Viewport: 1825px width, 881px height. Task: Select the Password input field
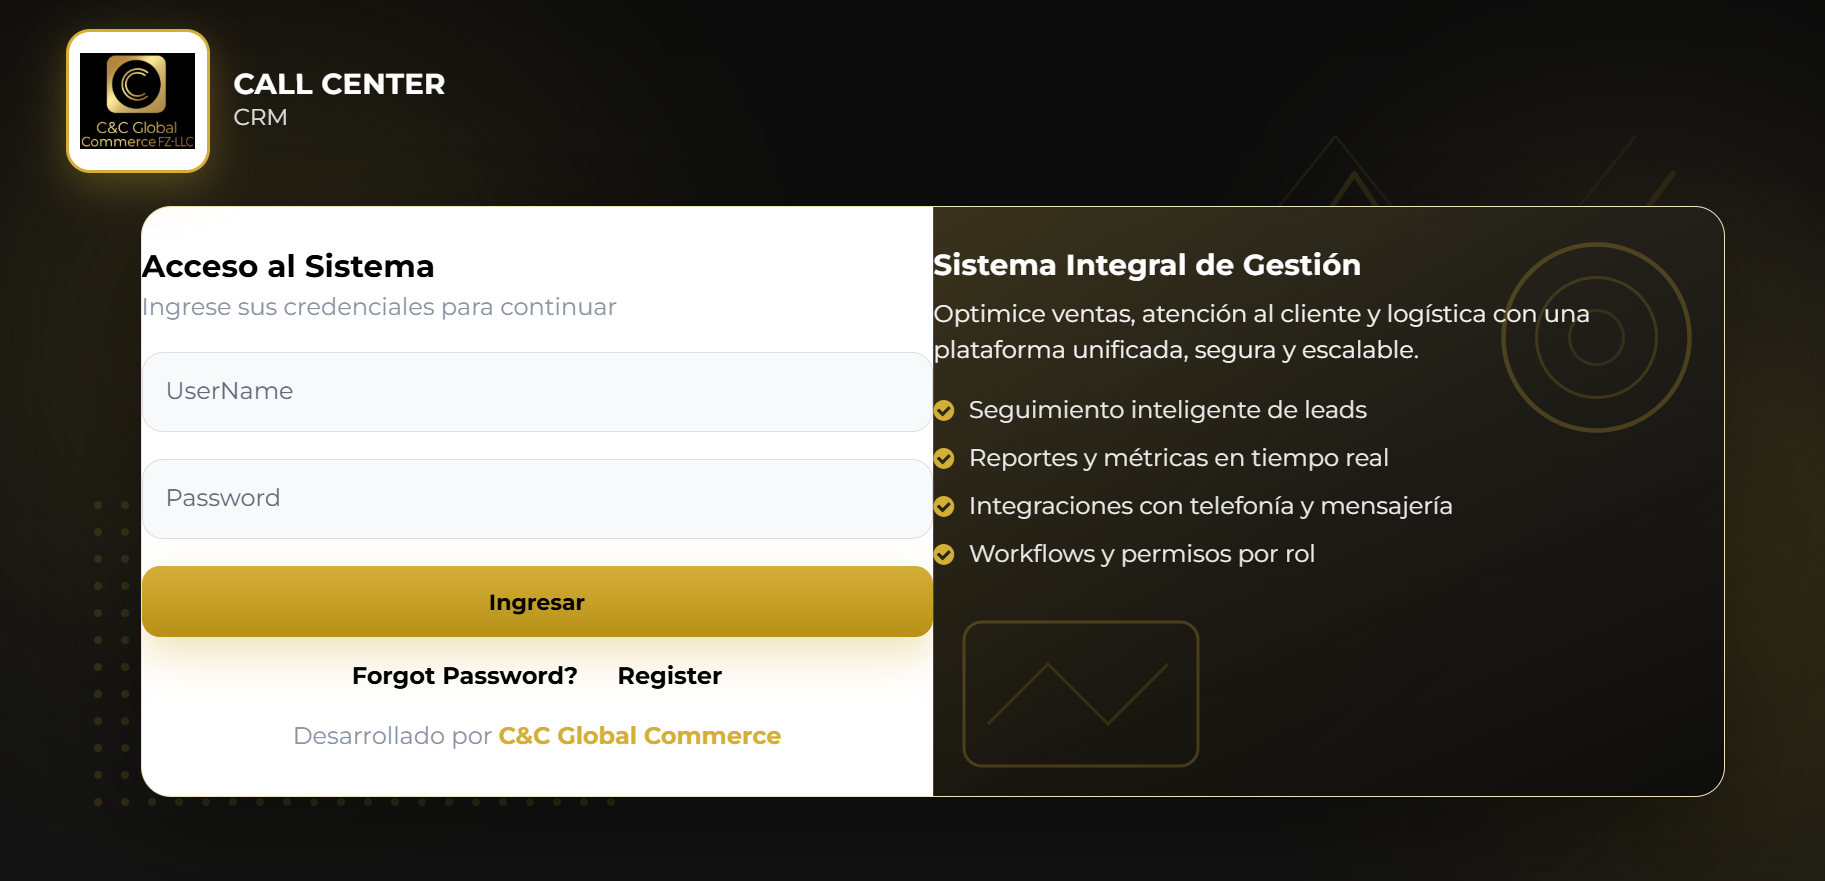tap(537, 498)
